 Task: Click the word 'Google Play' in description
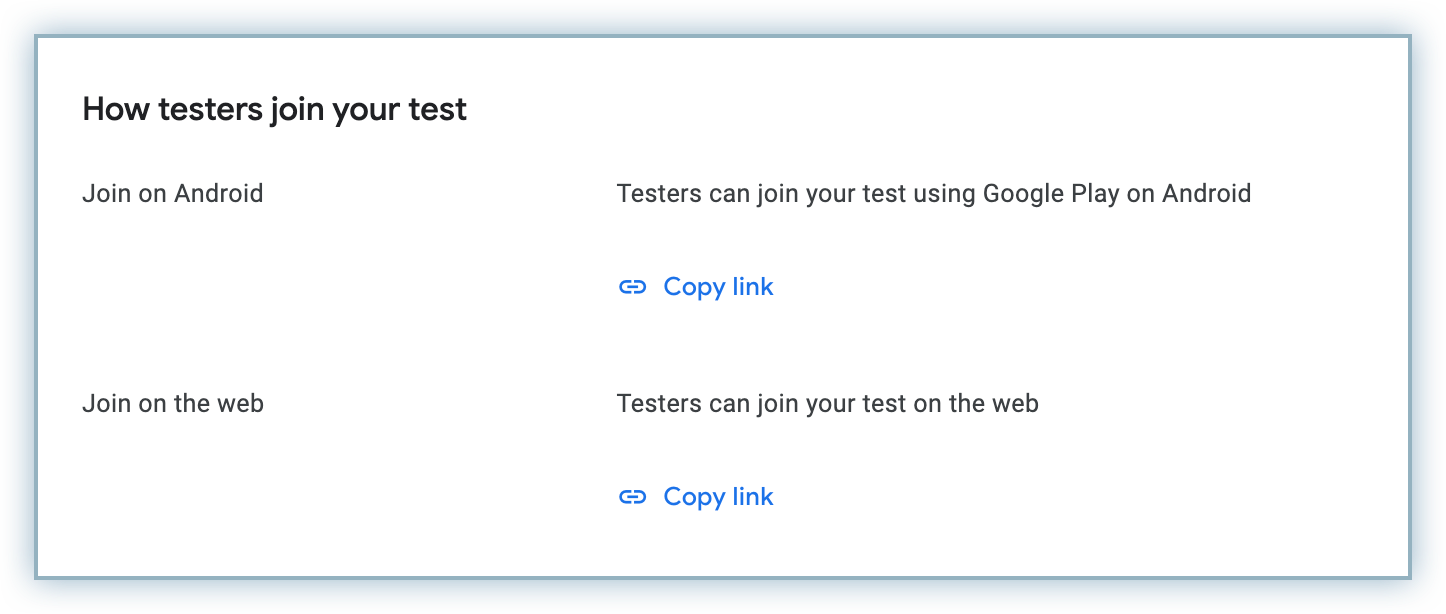[x=1050, y=193]
